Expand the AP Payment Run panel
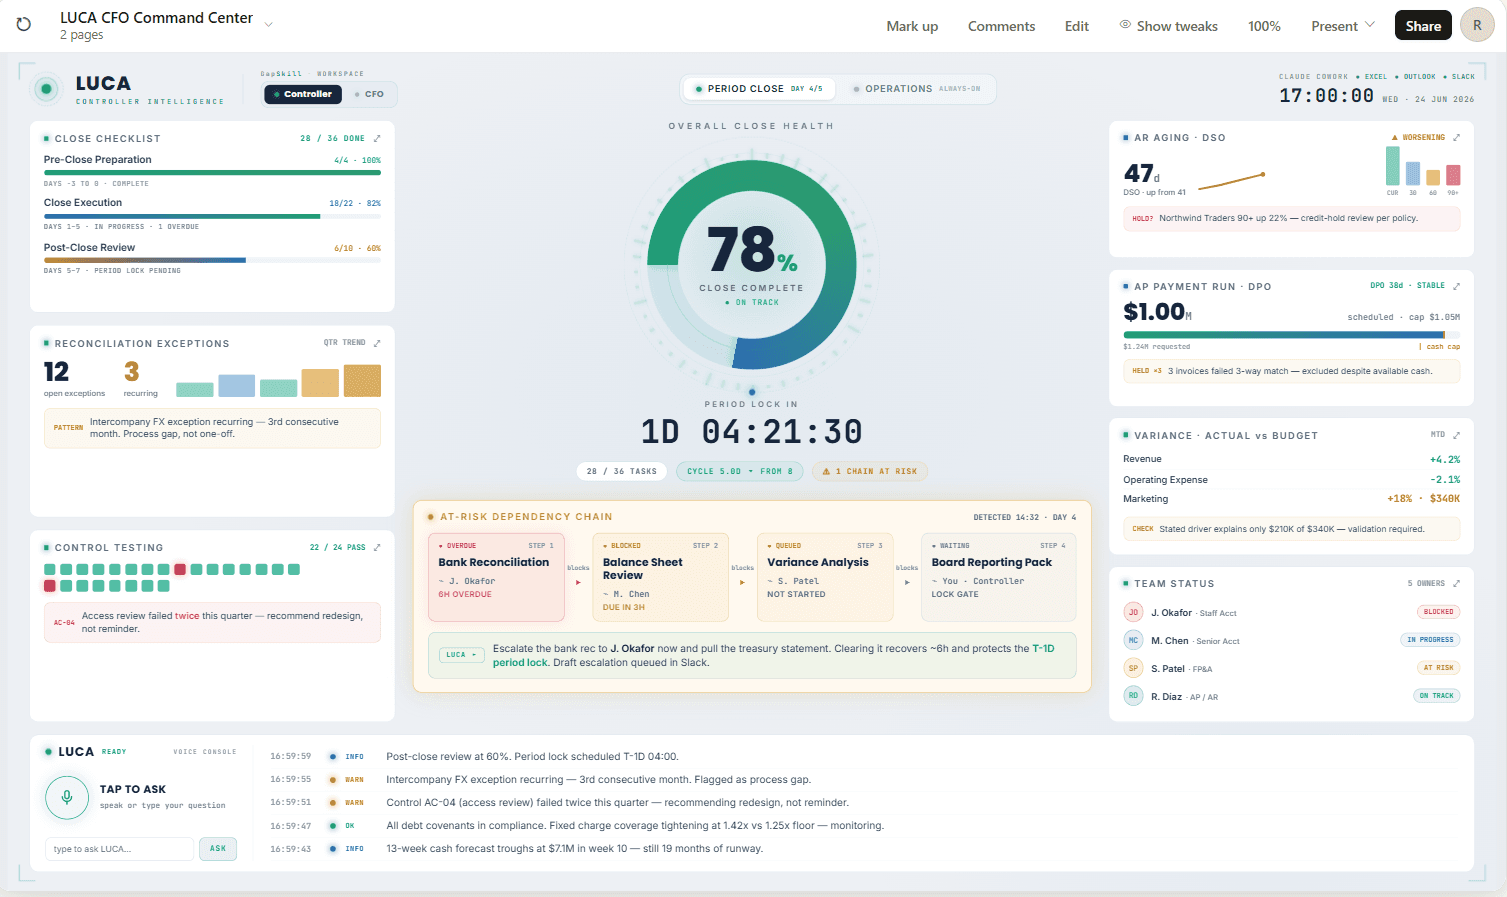Image resolution: width=1507 pixels, height=897 pixels. (x=1456, y=286)
